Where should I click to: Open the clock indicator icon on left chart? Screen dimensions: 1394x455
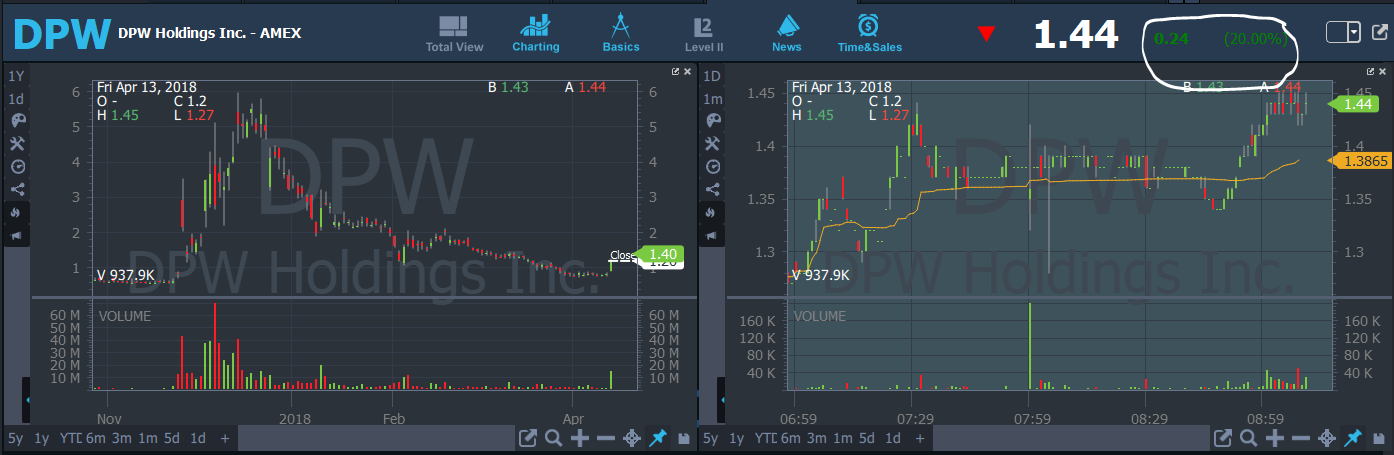[16, 167]
